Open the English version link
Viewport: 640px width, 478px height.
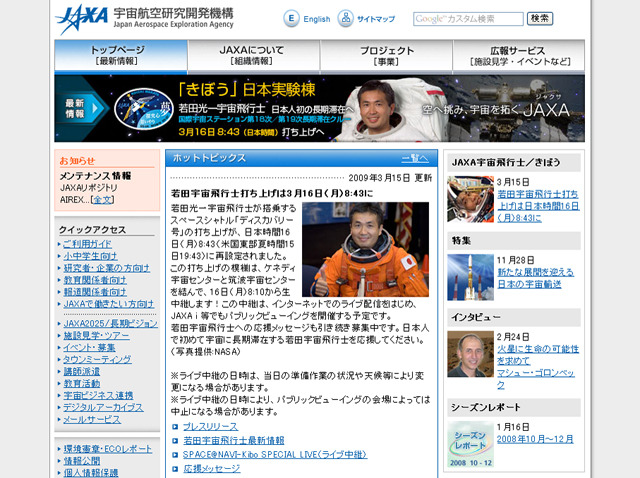tap(317, 19)
